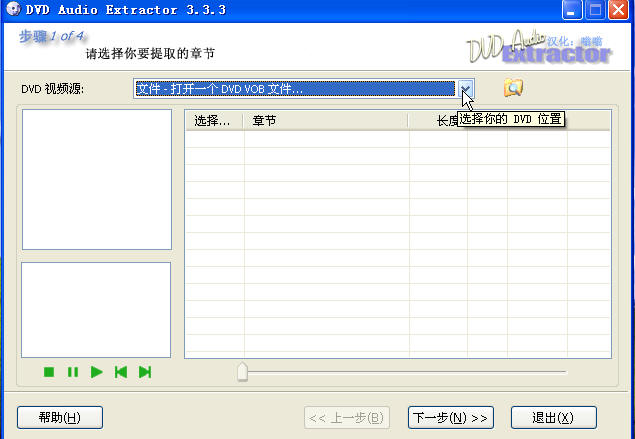Click the 帮助(H) button
635x439 pixels.
pyautogui.click(x=60, y=417)
